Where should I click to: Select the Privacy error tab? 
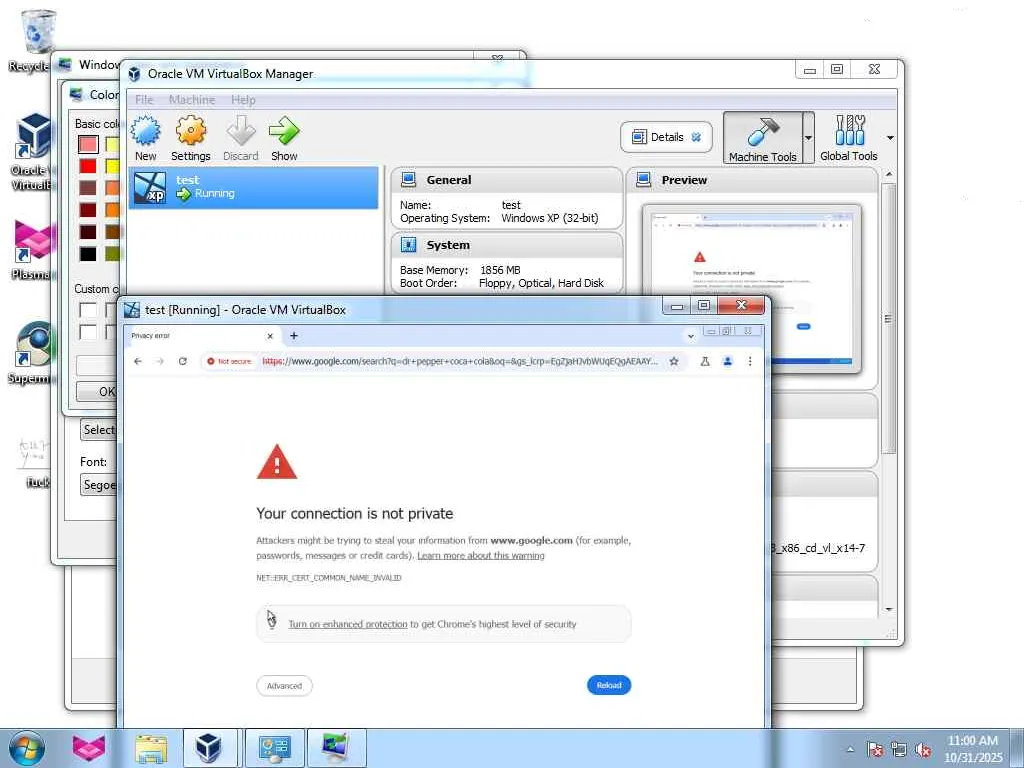click(202, 336)
